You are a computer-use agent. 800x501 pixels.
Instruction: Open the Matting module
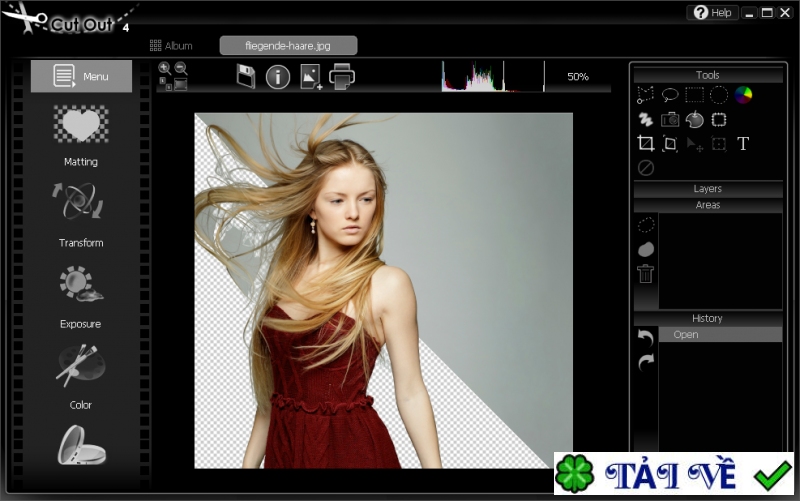click(81, 136)
